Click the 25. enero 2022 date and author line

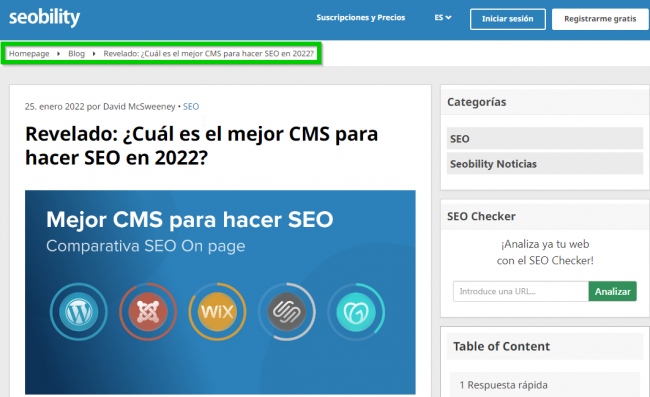[100, 107]
